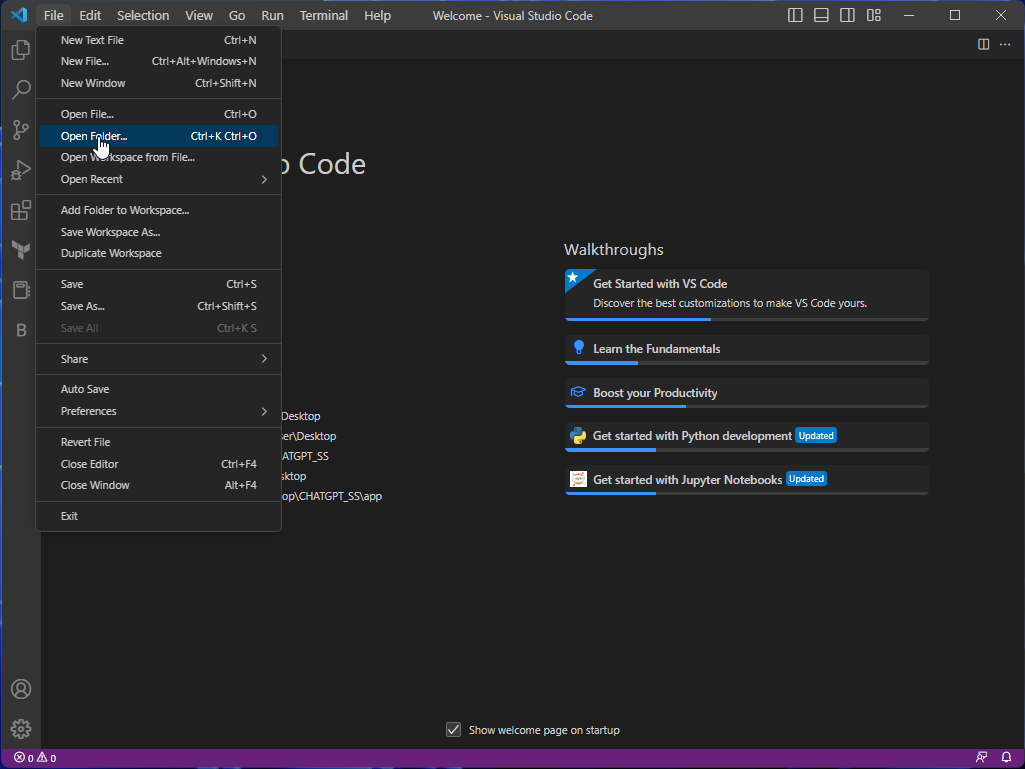
Task: Open the Search view icon
Action: (x=21, y=90)
